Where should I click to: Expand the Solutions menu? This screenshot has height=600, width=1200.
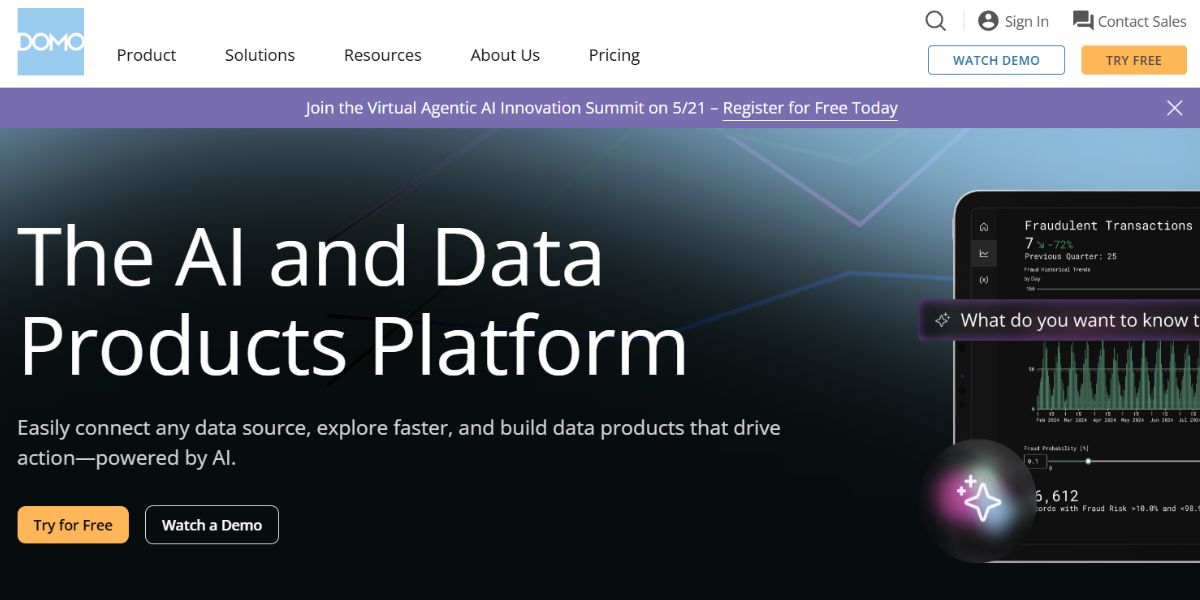[x=260, y=55]
